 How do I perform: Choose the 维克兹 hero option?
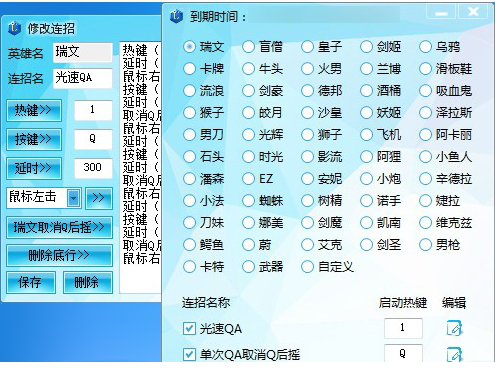[x=425, y=223]
